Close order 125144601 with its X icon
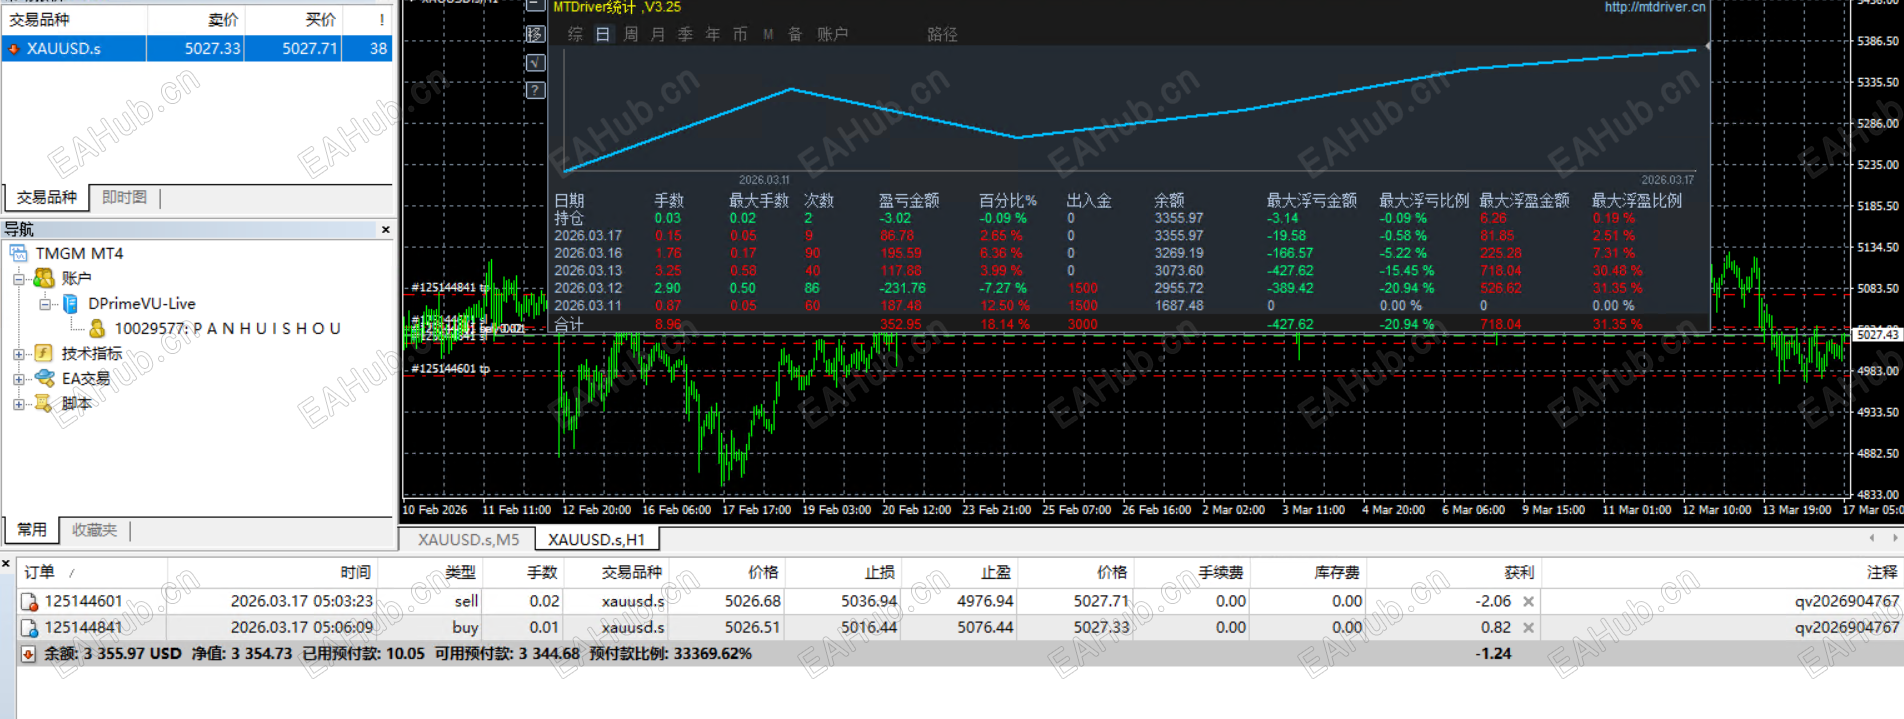Screen dimensions: 1904x719 click(1528, 601)
